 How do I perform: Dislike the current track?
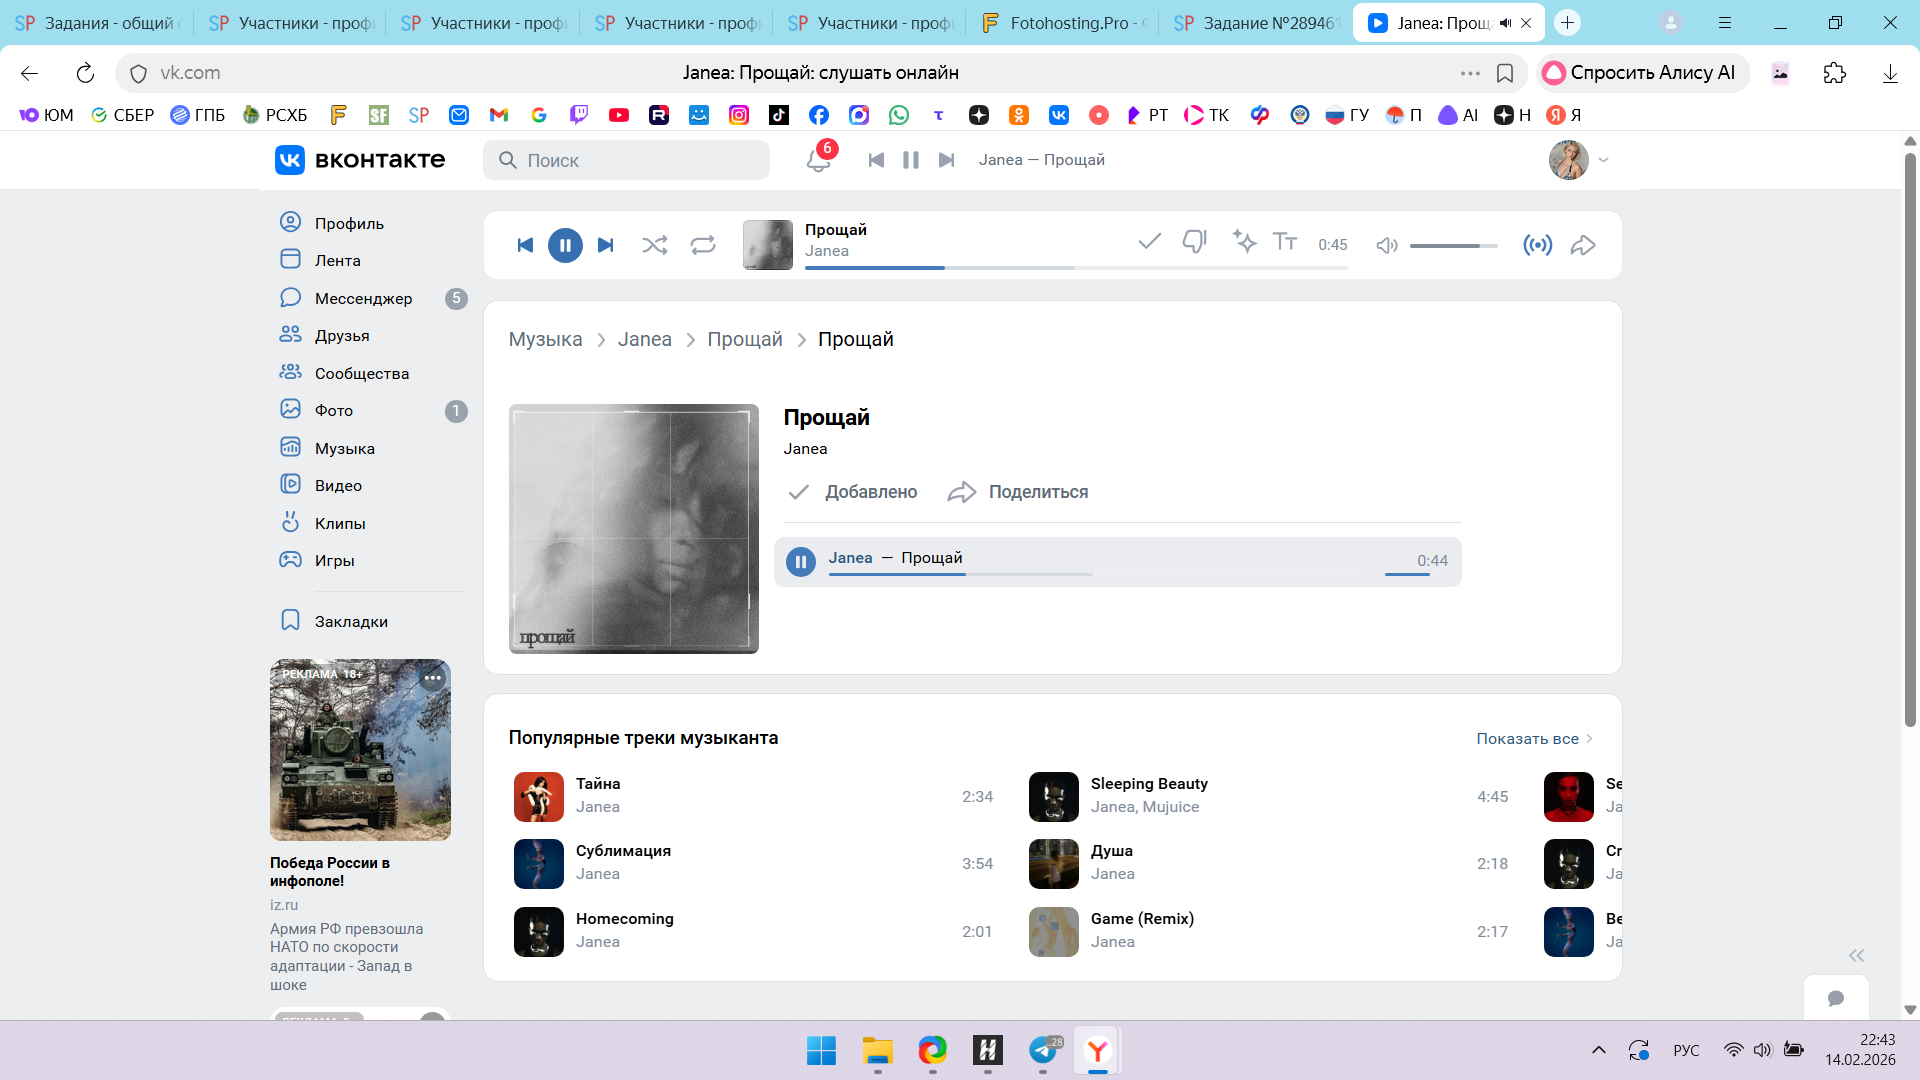pos(1194,242)
